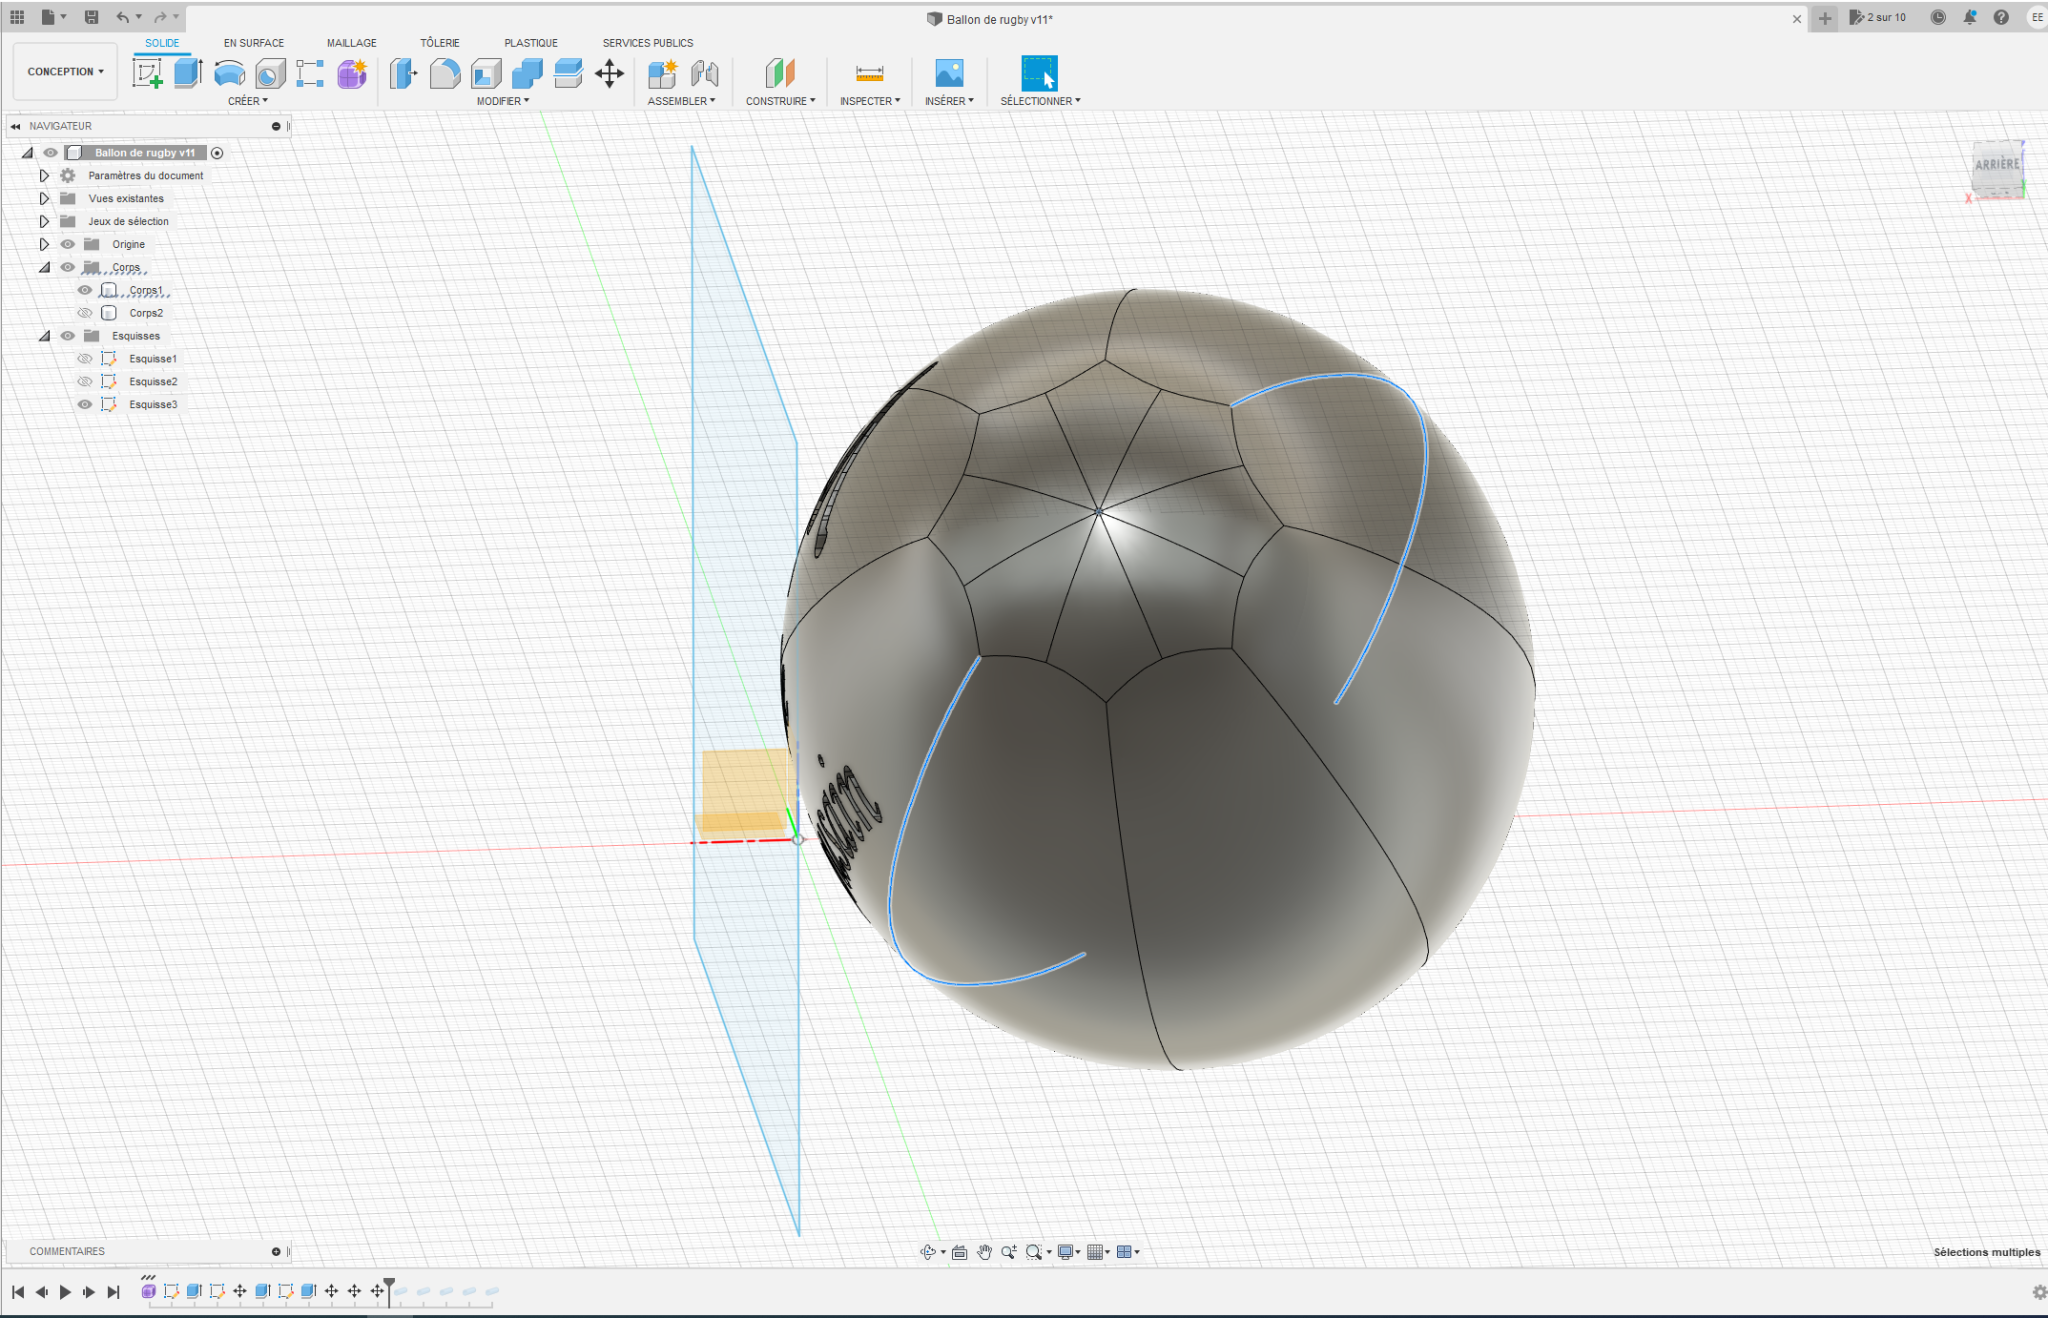Open the ASSEMBLER dropdown menu
Image resolution: width=2048 pixels, height=1318 pixels.
click(x=681, y=101)
